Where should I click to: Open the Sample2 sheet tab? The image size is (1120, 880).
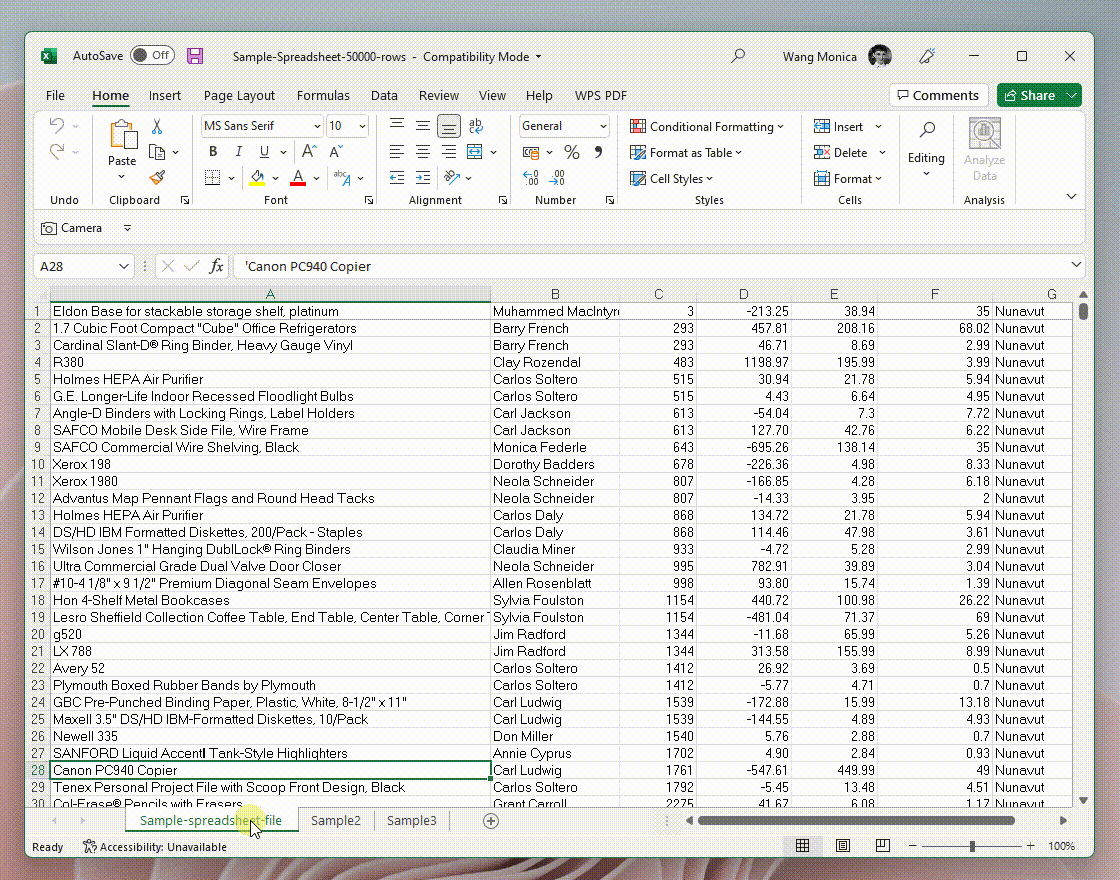coord(336,820)
